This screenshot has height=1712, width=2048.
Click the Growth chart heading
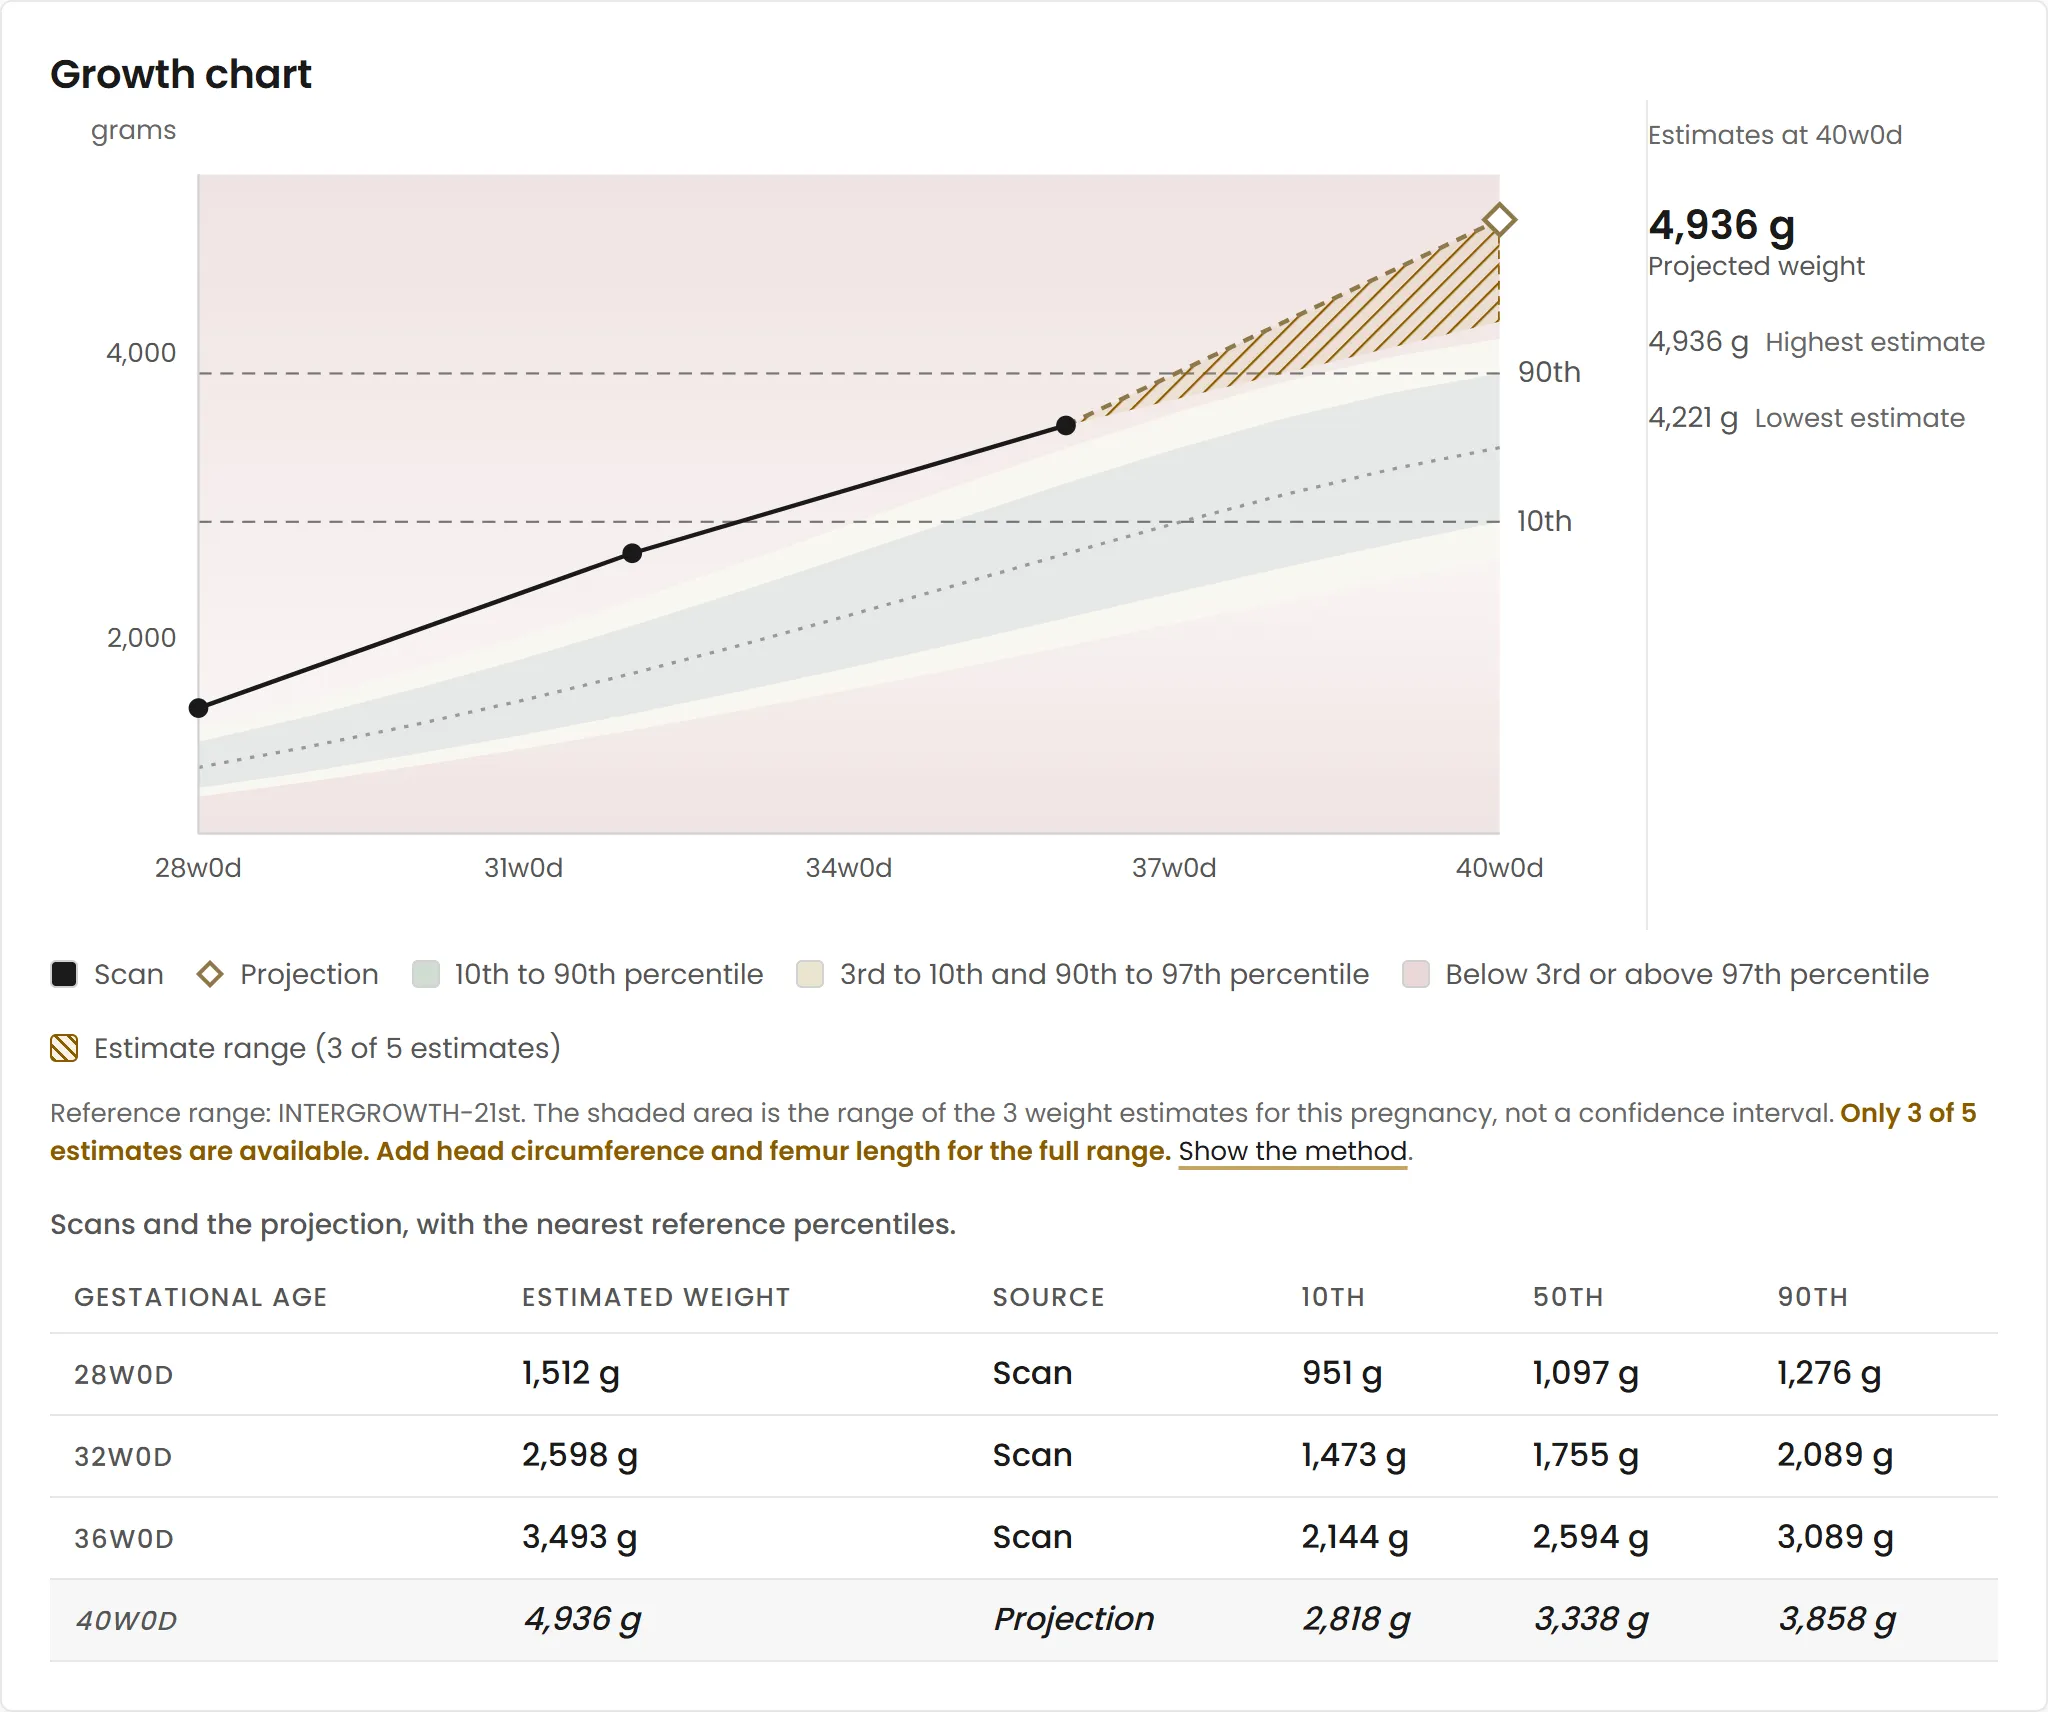tap(181, 74)
